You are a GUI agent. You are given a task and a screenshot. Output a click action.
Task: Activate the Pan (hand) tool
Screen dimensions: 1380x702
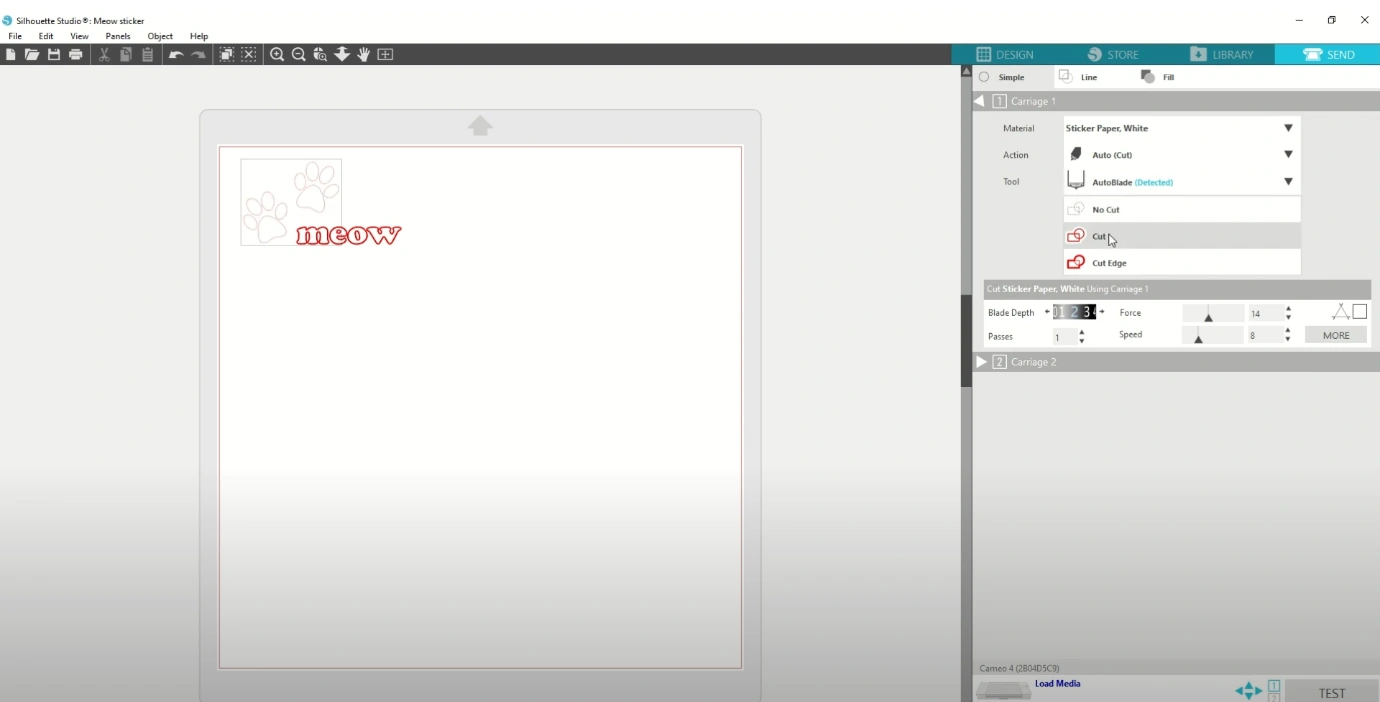coord(364,54)
